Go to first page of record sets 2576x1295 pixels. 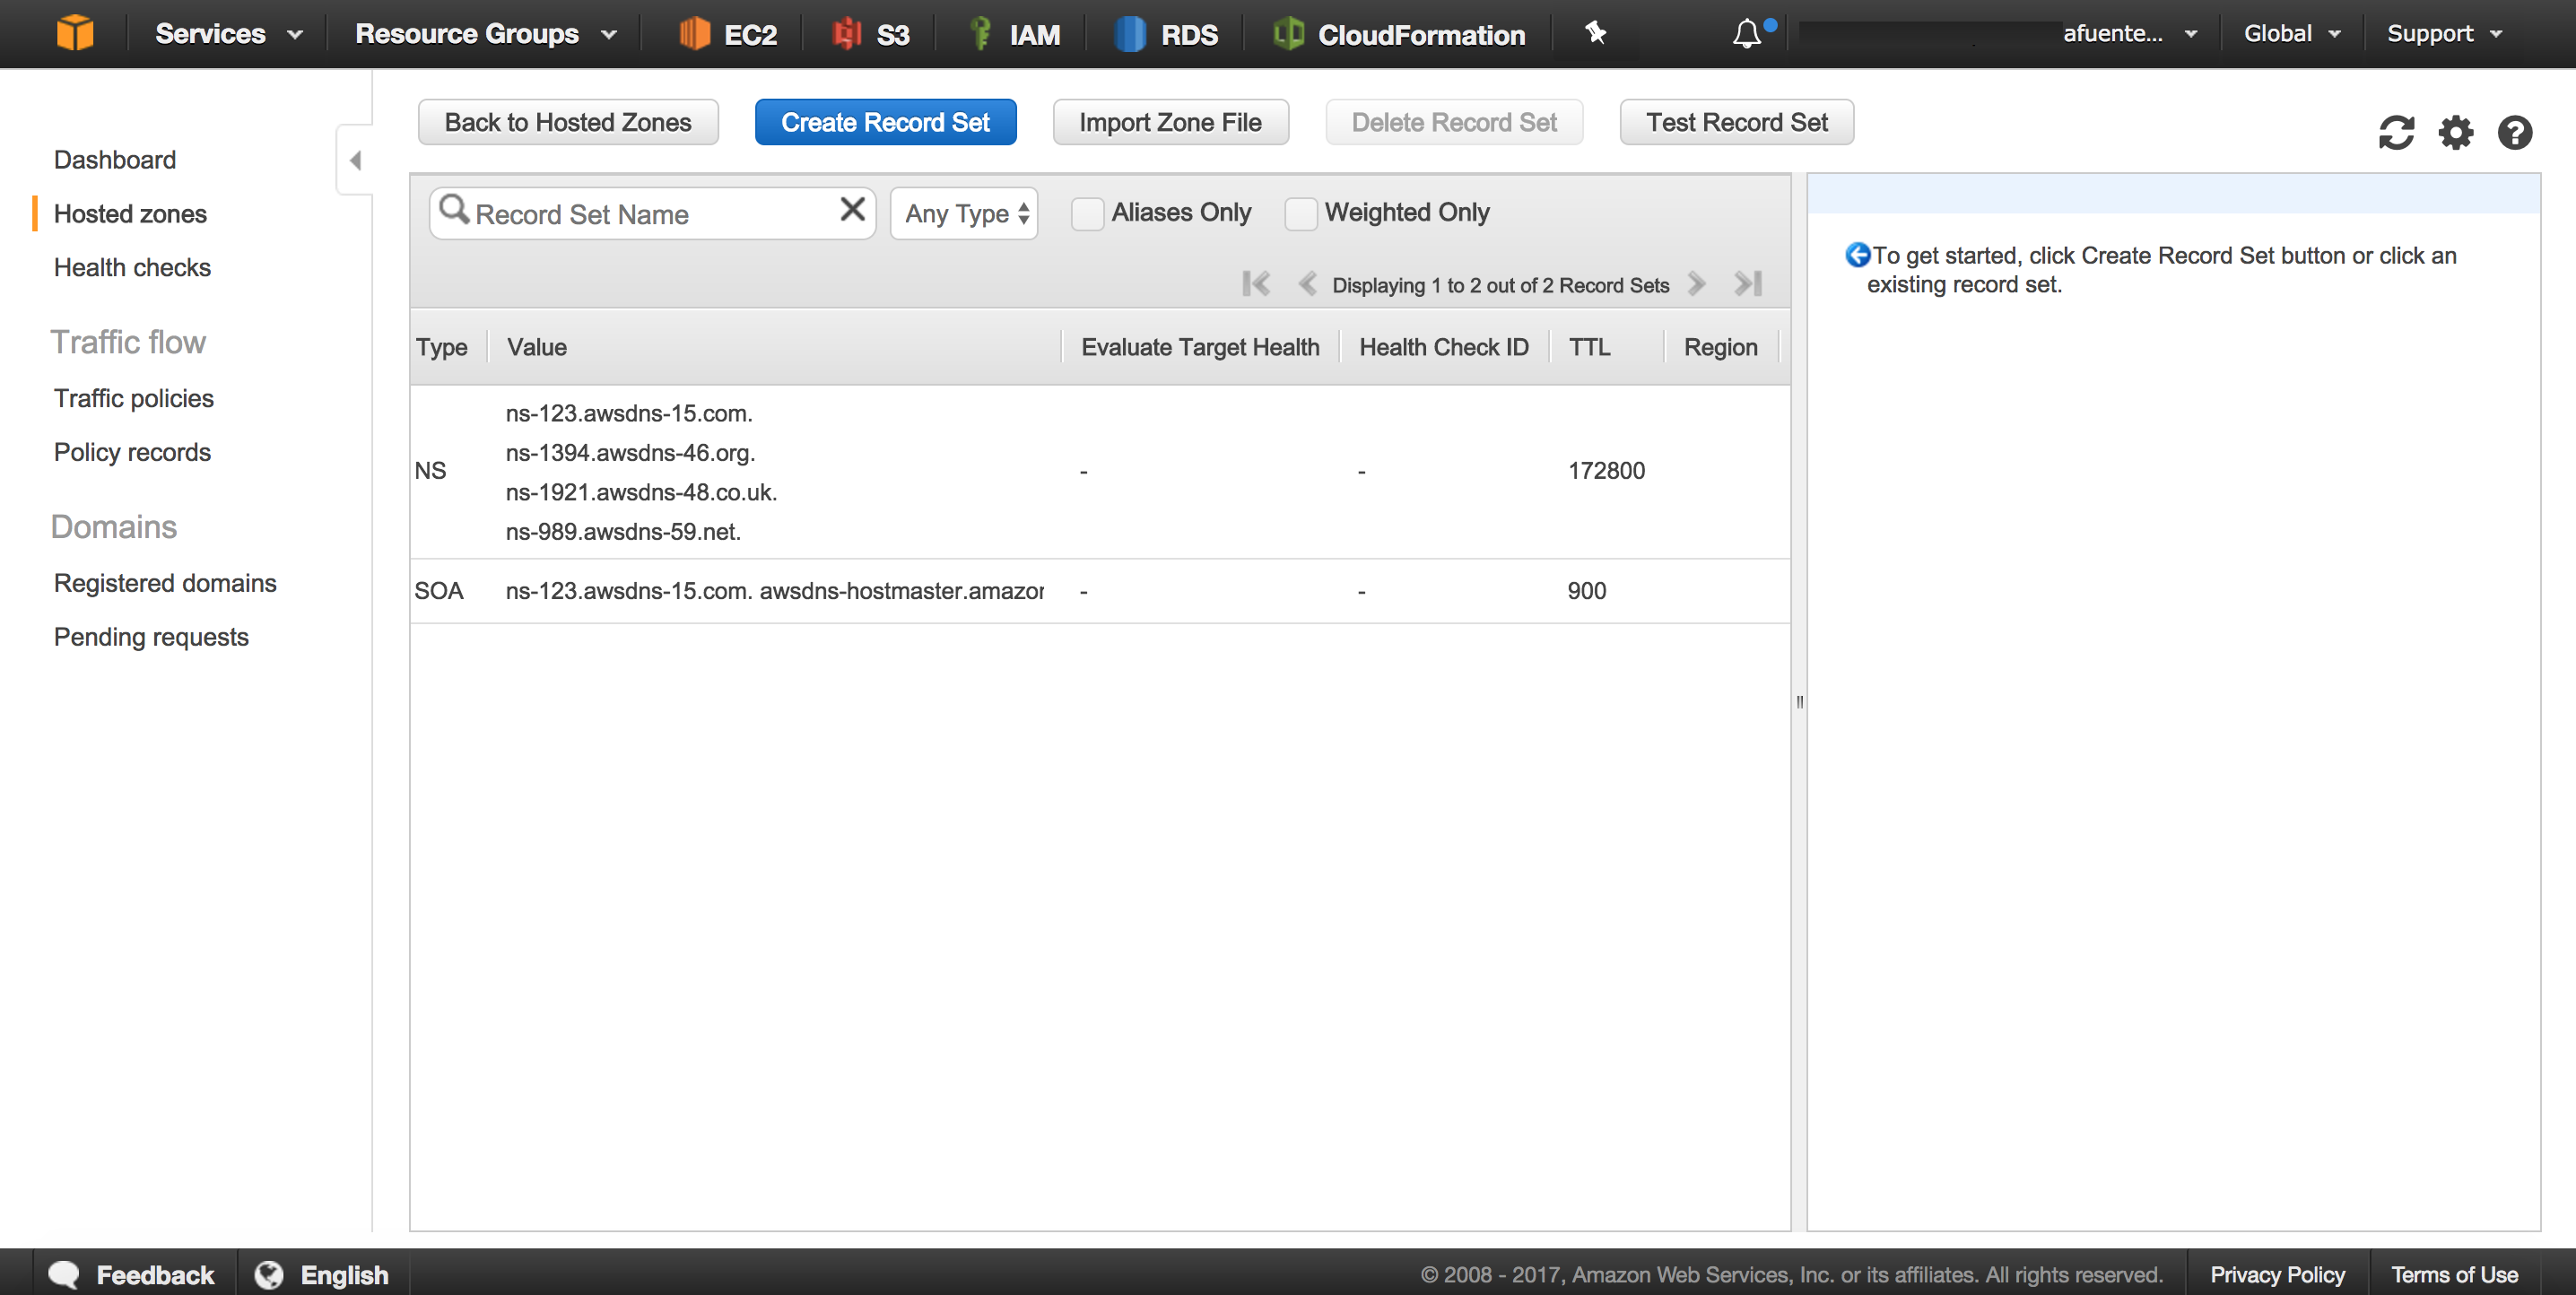coord(1256,284)
